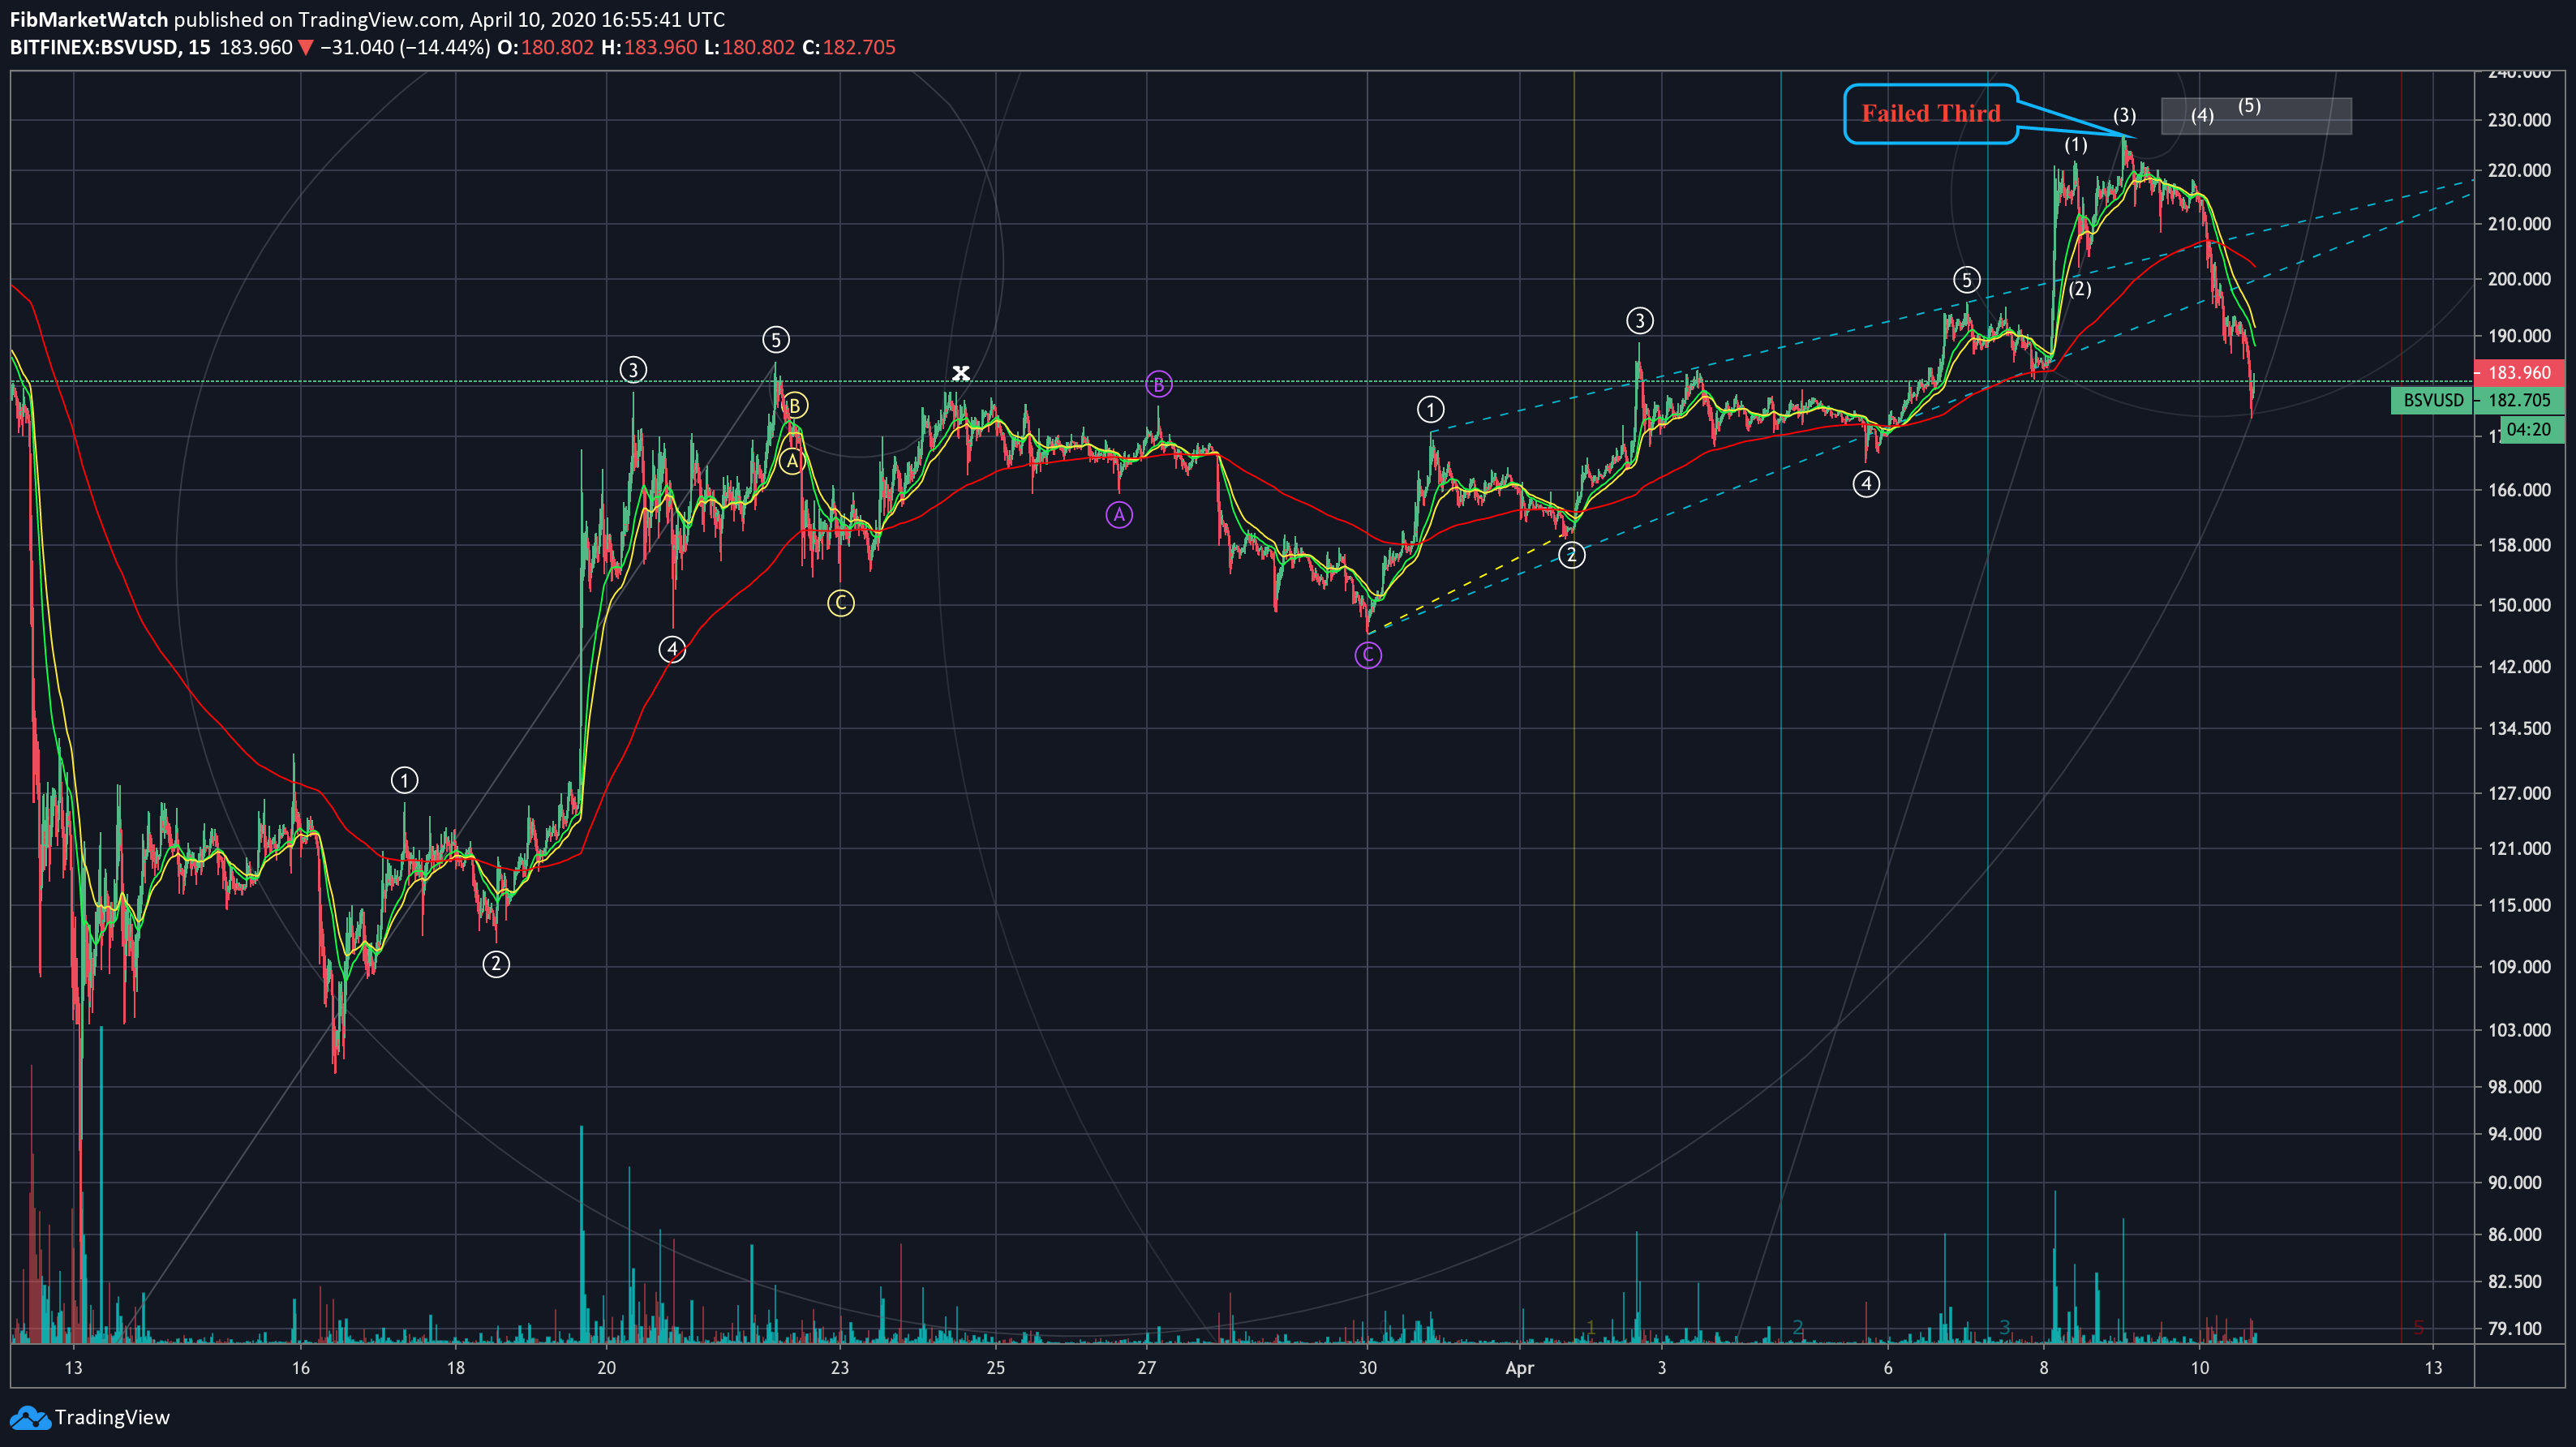Click the 103.000 price axis label
Image resolution: width=2576 pixels, height=1447 pixels.
[2519, 1030]
